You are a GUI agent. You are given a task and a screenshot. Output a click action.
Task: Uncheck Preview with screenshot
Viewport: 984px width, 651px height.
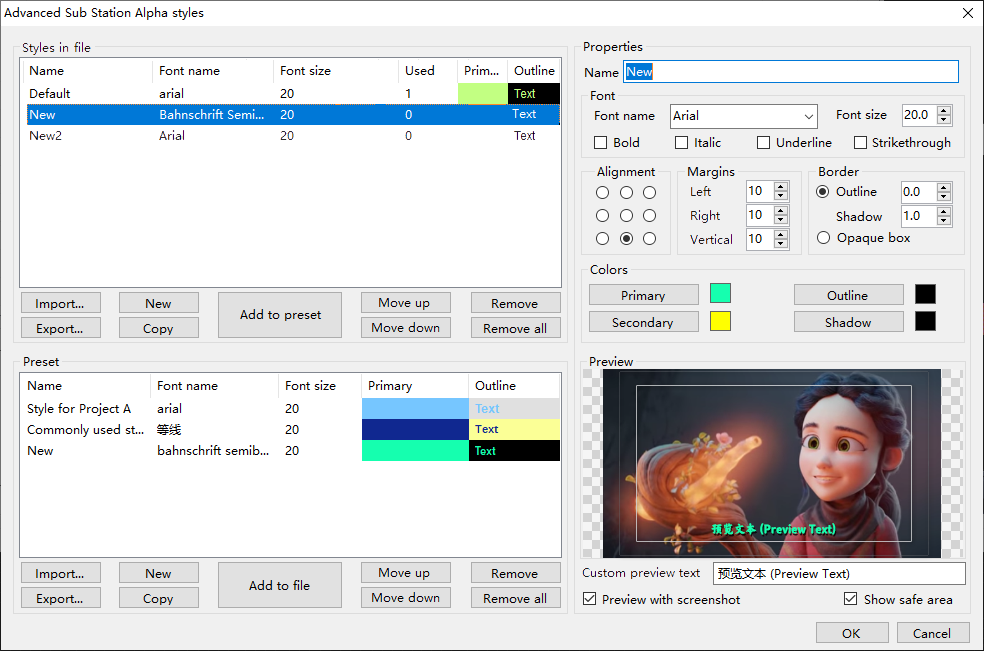589,599
